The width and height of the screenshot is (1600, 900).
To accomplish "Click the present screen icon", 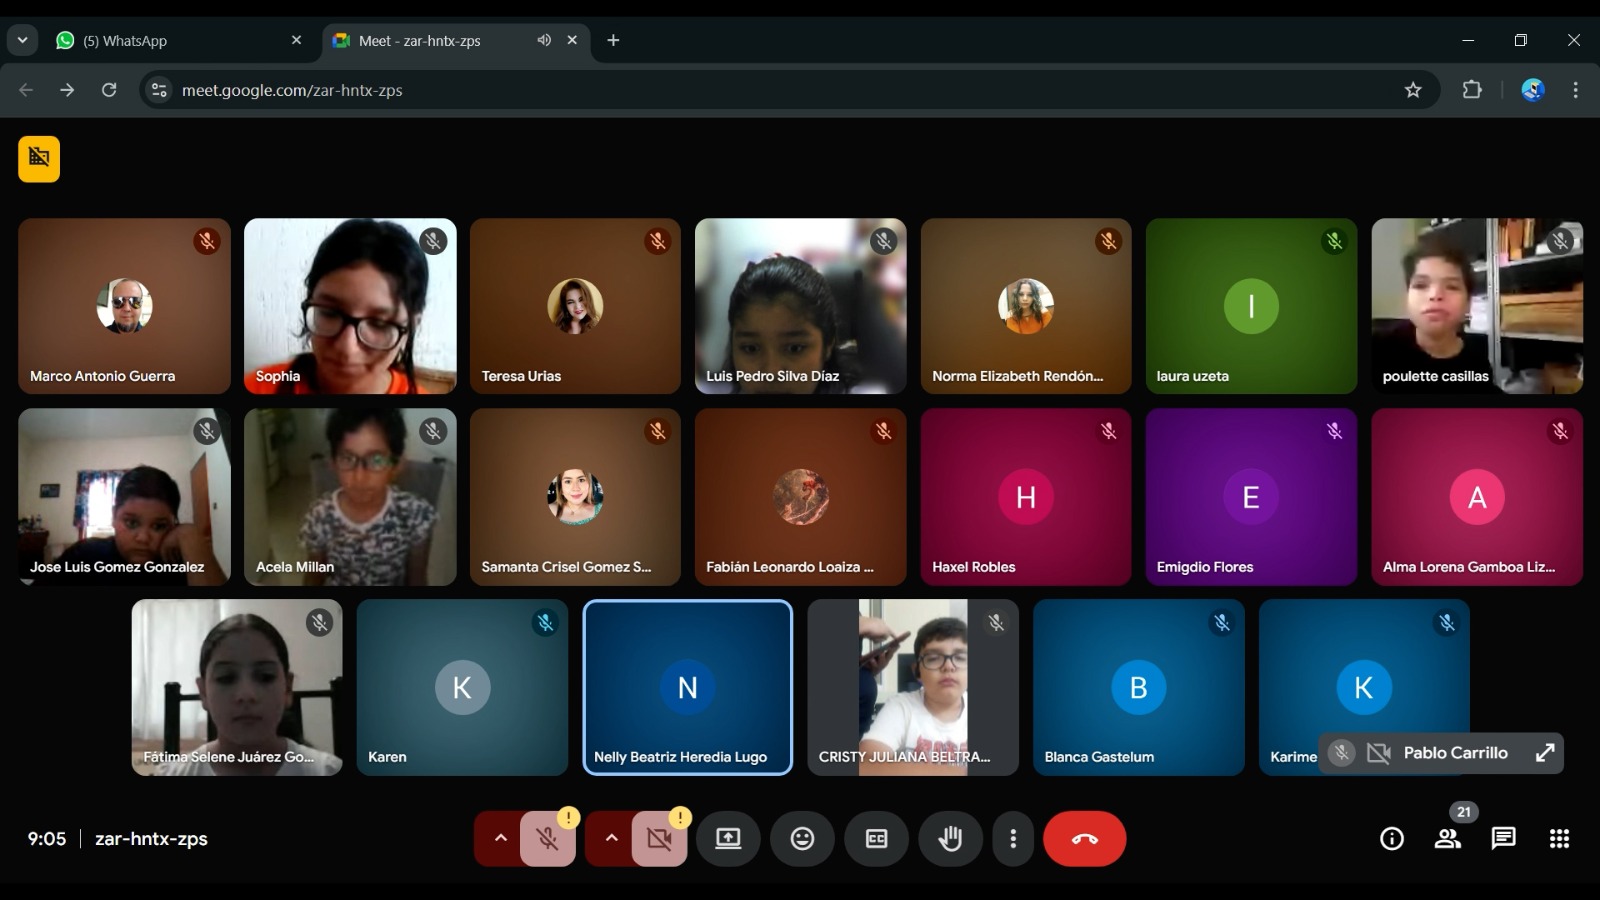I will coord(728,839).
